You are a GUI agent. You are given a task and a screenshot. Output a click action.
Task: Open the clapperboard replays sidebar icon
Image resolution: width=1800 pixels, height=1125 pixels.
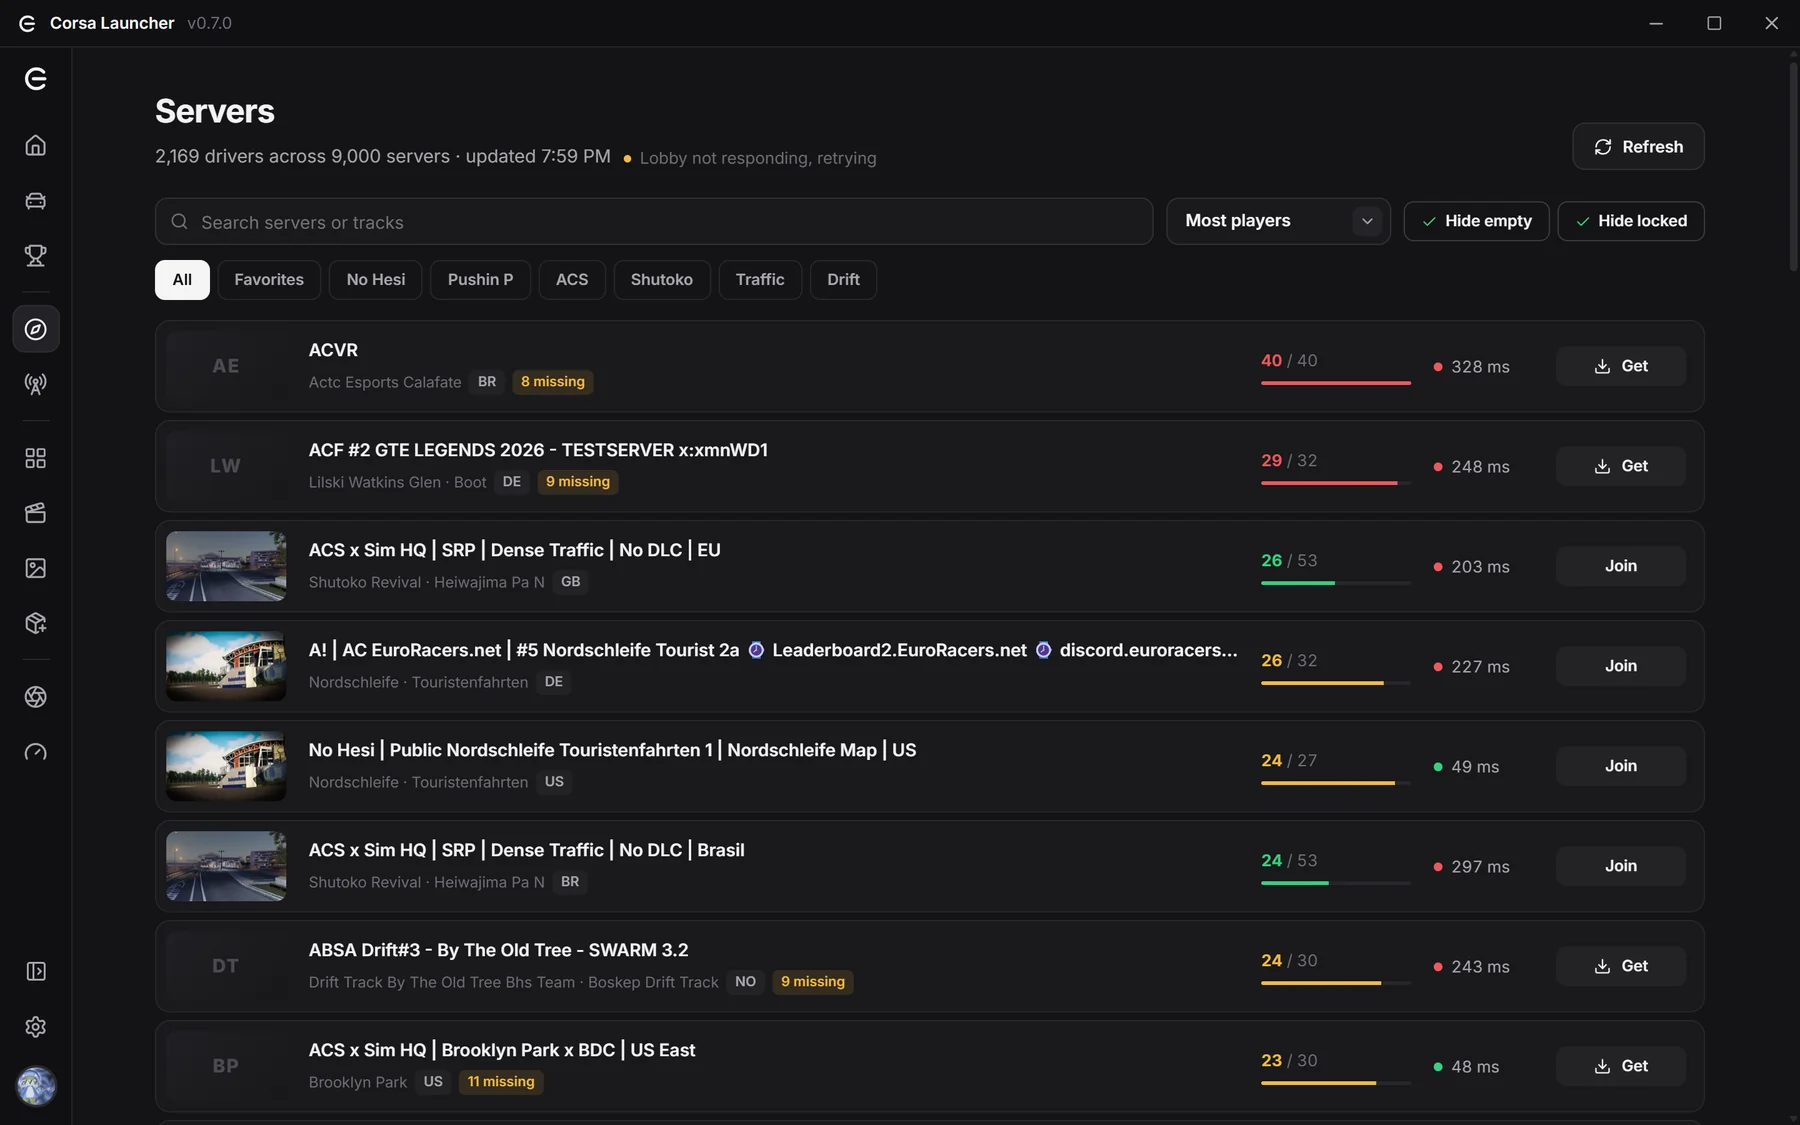[x=36, y=513]
